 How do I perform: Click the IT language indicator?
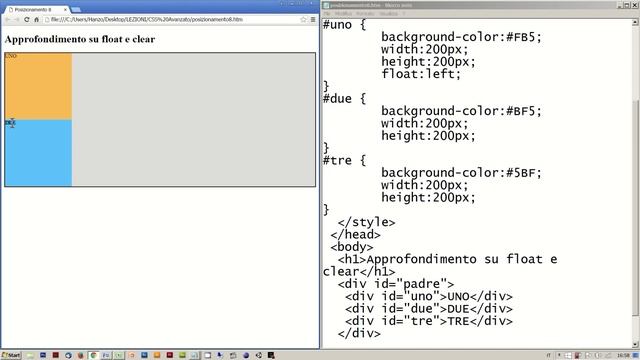point(549,356)
